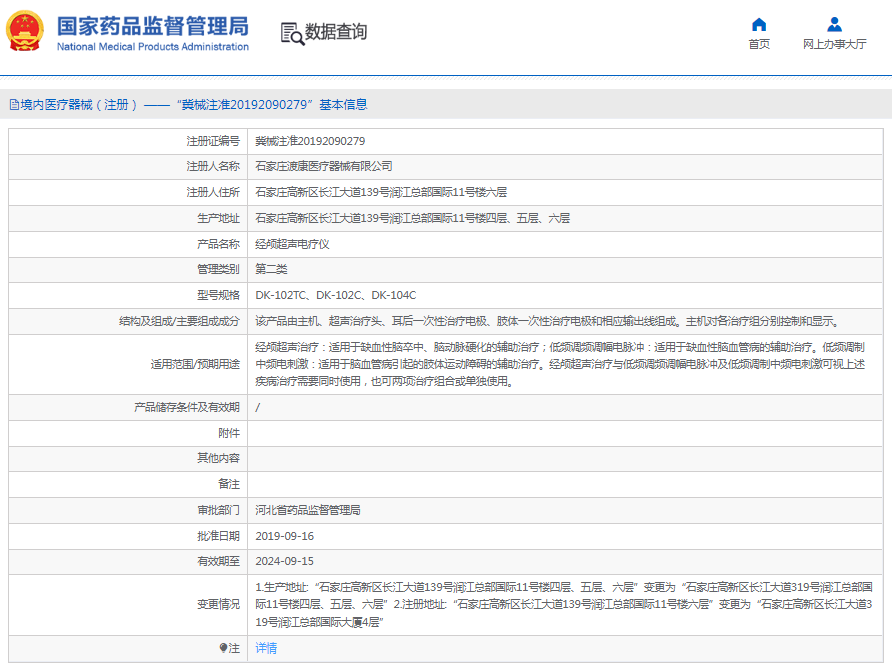Click storage condition value slash
Screen dimensions: 892x670
tap(258, 407)
